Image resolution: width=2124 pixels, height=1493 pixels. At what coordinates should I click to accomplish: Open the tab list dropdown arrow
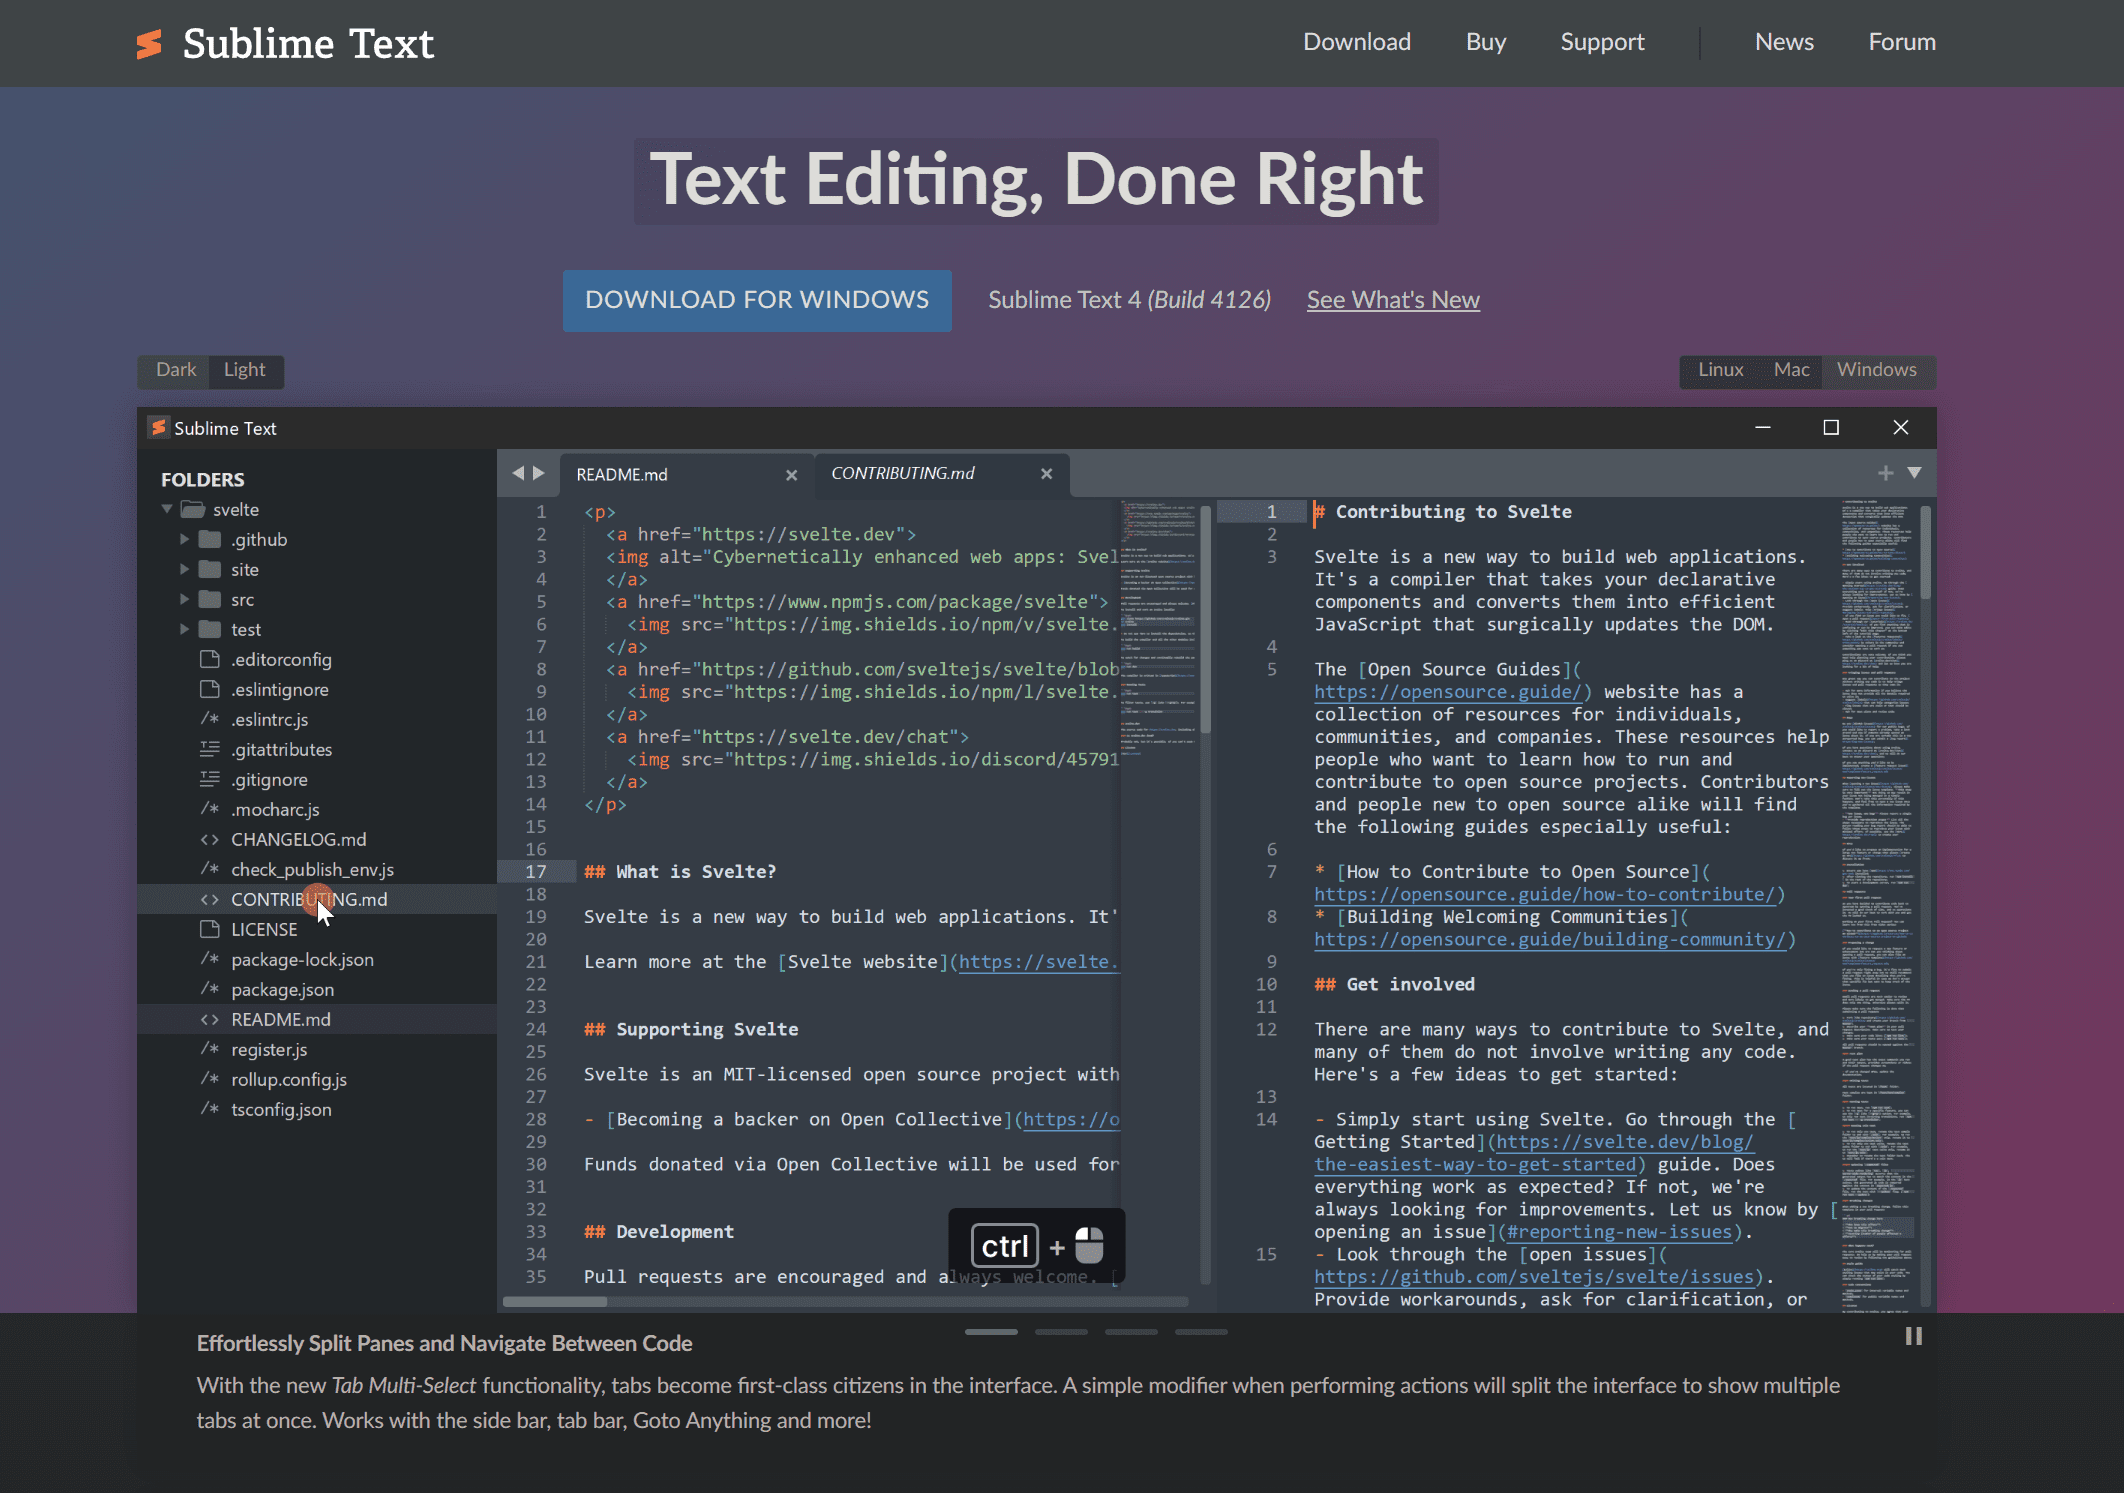point(1914,473)
